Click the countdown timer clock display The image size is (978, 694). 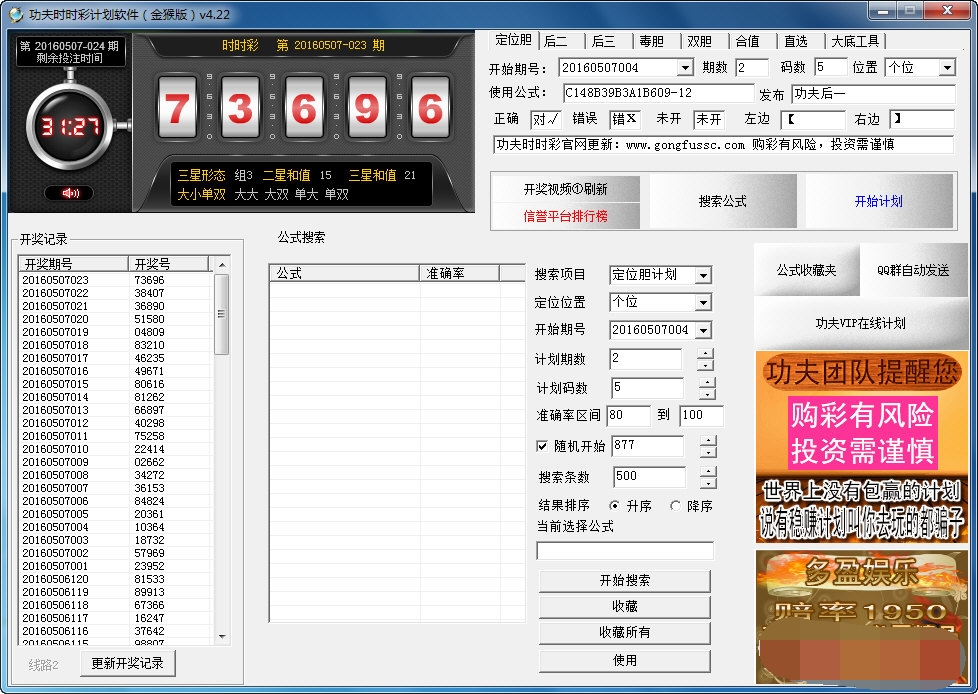tap(69, 127)
